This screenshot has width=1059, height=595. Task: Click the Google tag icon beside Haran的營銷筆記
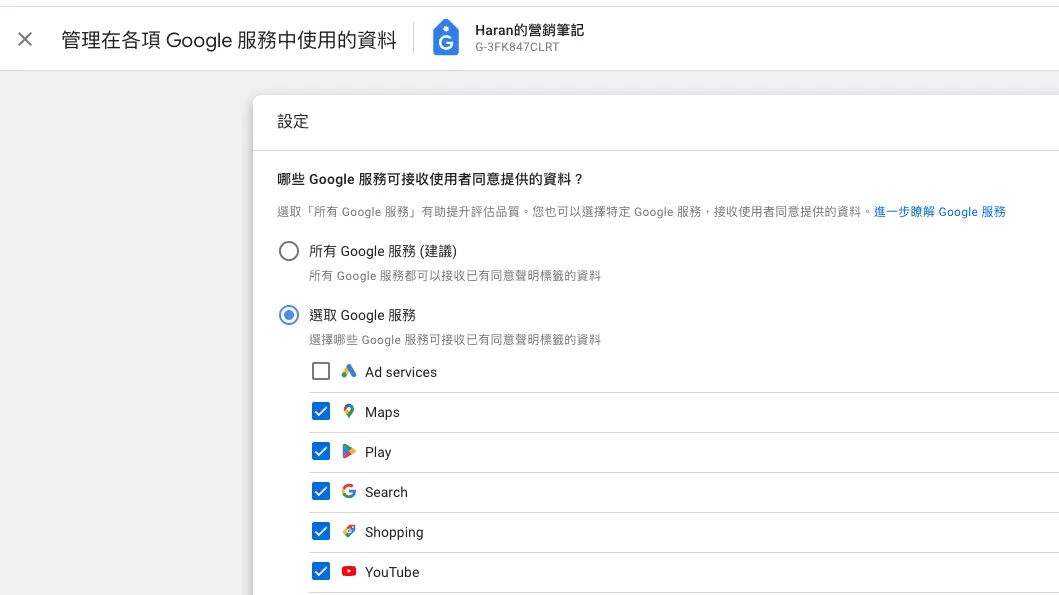coord(446,37)
